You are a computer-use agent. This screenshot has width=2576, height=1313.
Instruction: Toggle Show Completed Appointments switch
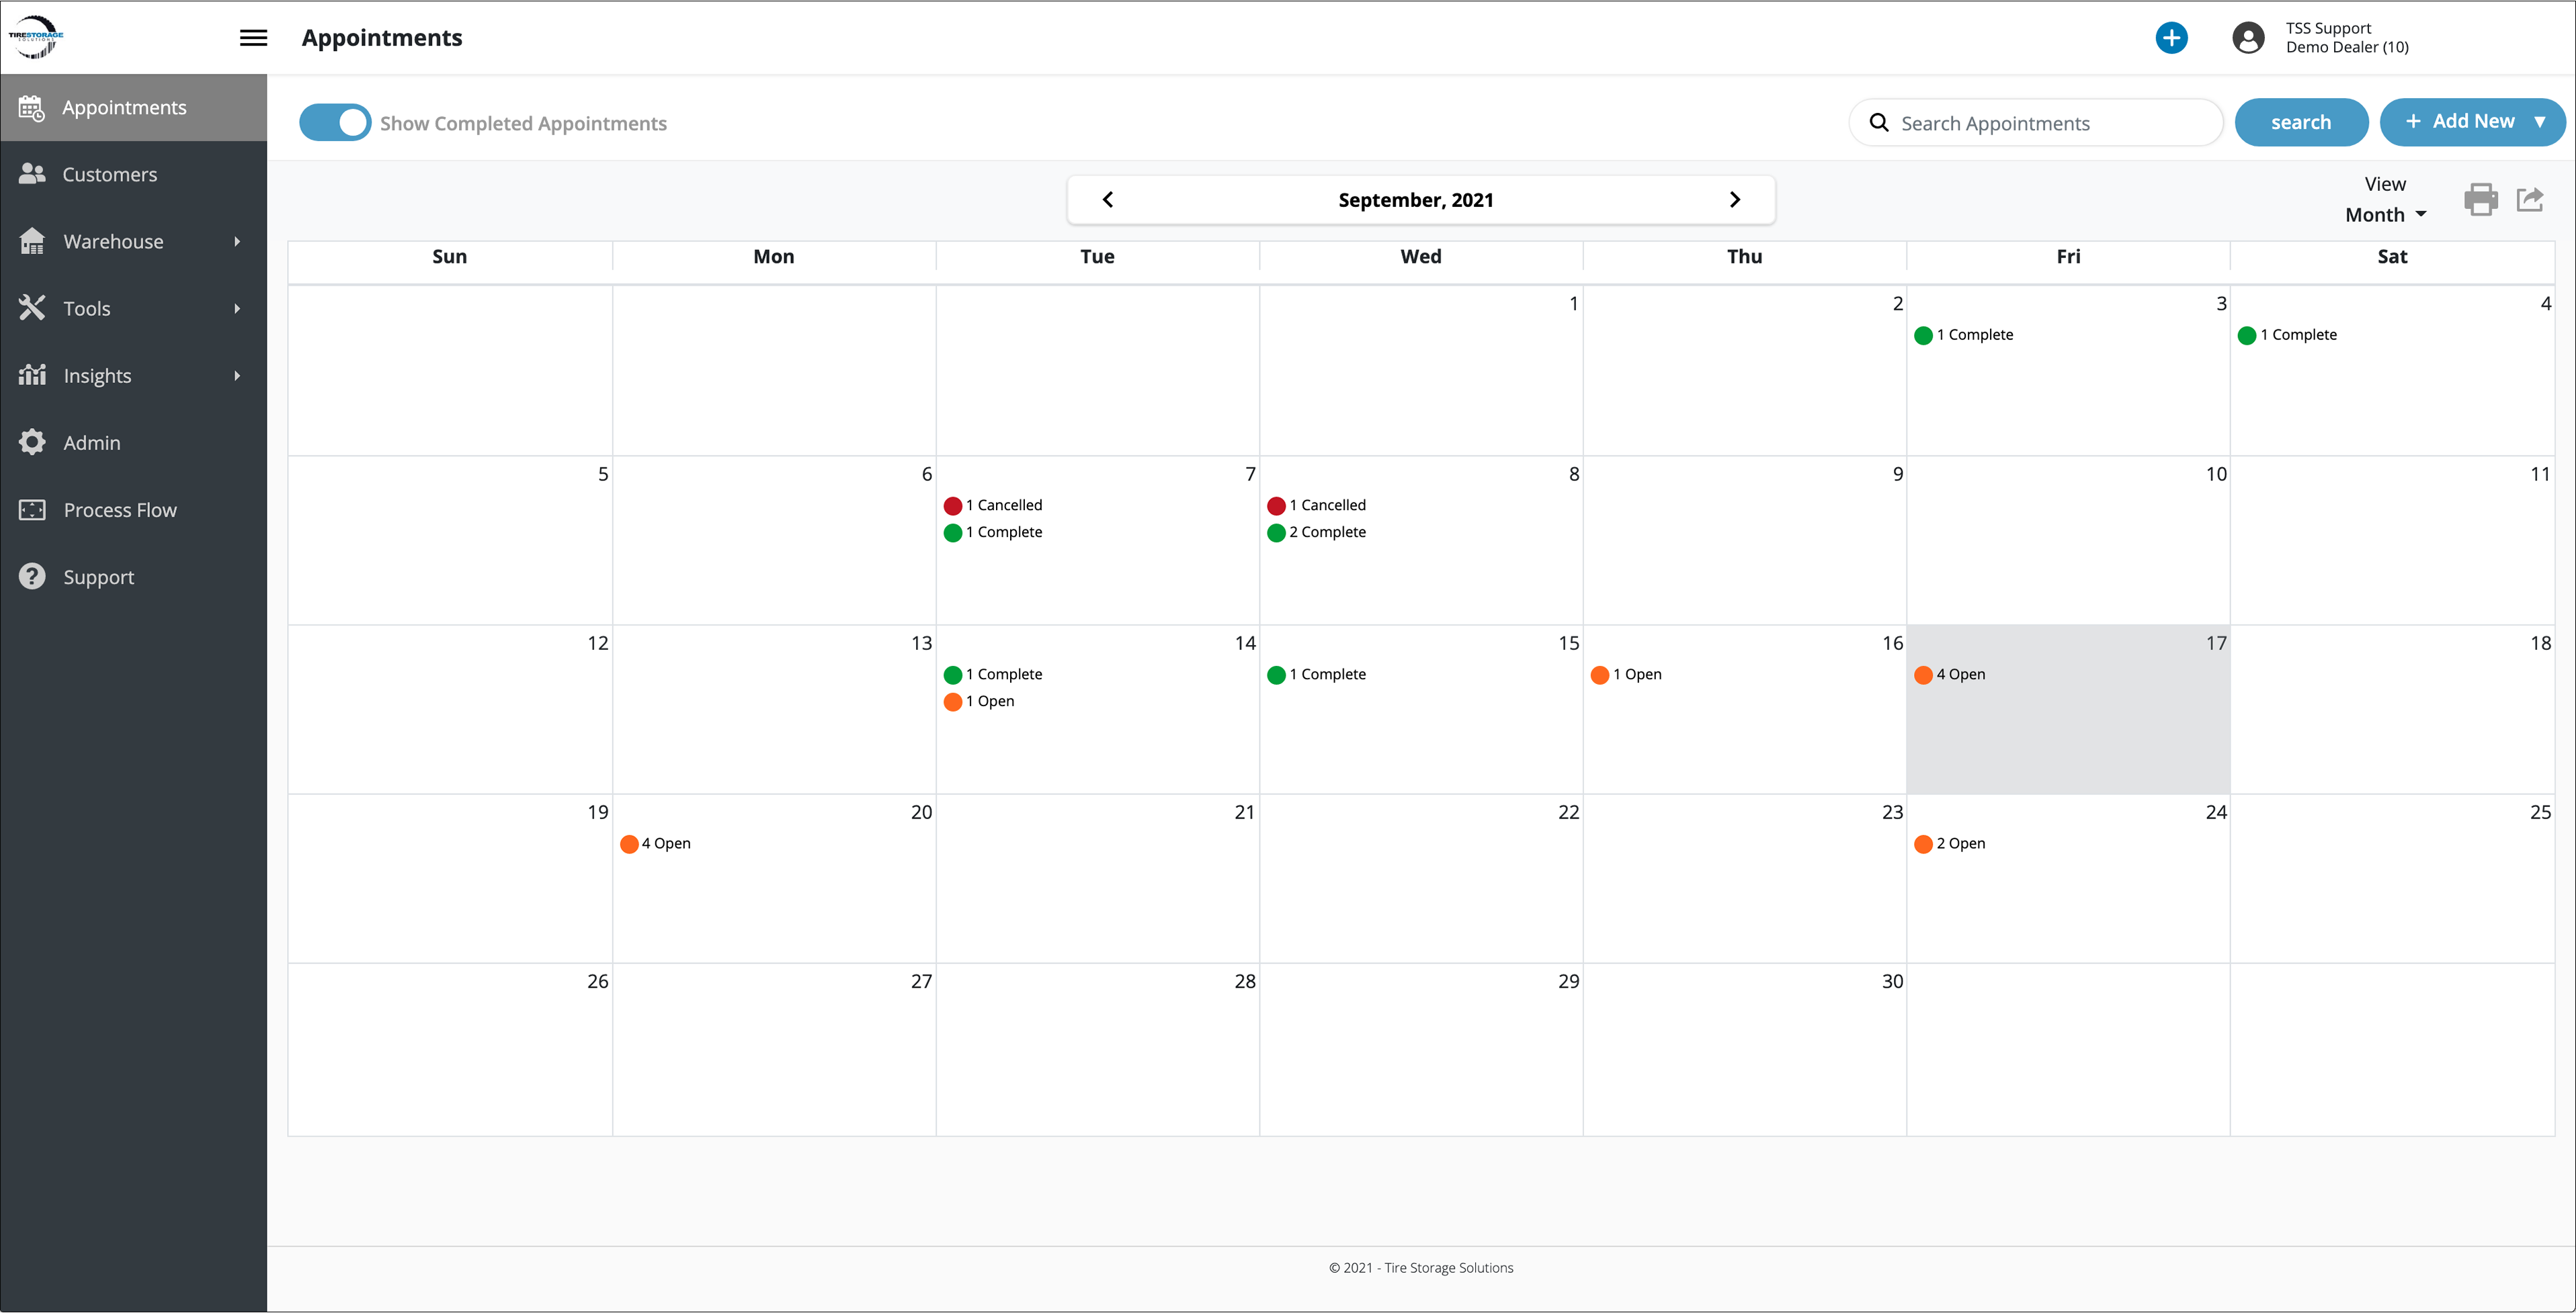(x=335, y=123)
